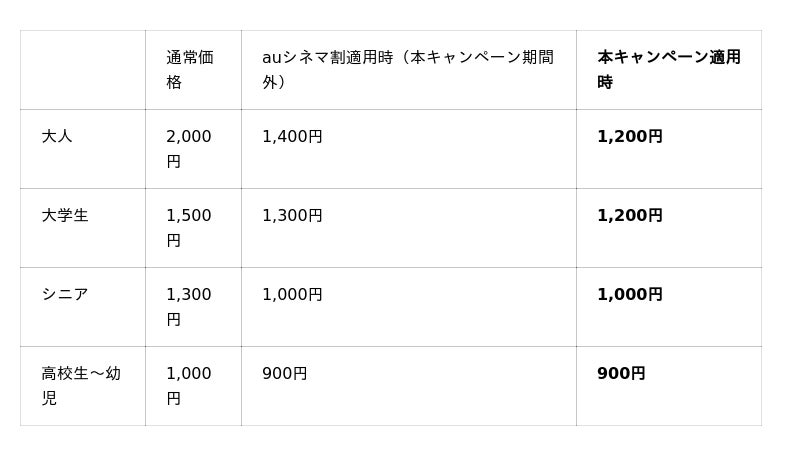Click the 通常価格 column header

tap(190, 69)
